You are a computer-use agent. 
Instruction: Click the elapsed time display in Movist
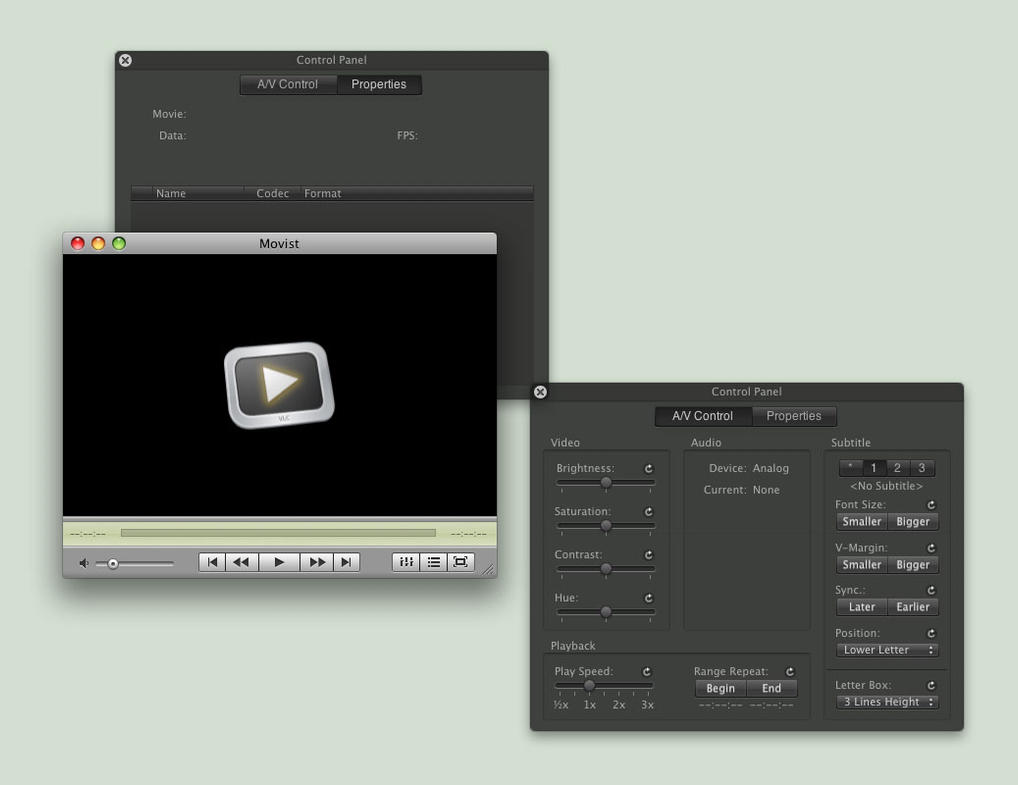[x=88, y=534]
